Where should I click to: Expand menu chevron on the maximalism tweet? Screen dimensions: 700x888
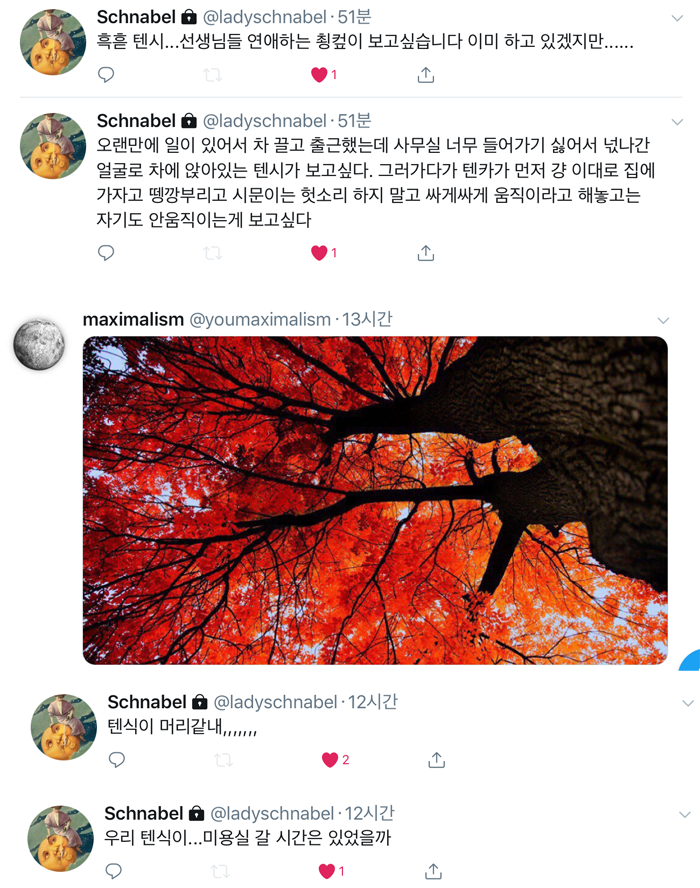pos(663,321)
